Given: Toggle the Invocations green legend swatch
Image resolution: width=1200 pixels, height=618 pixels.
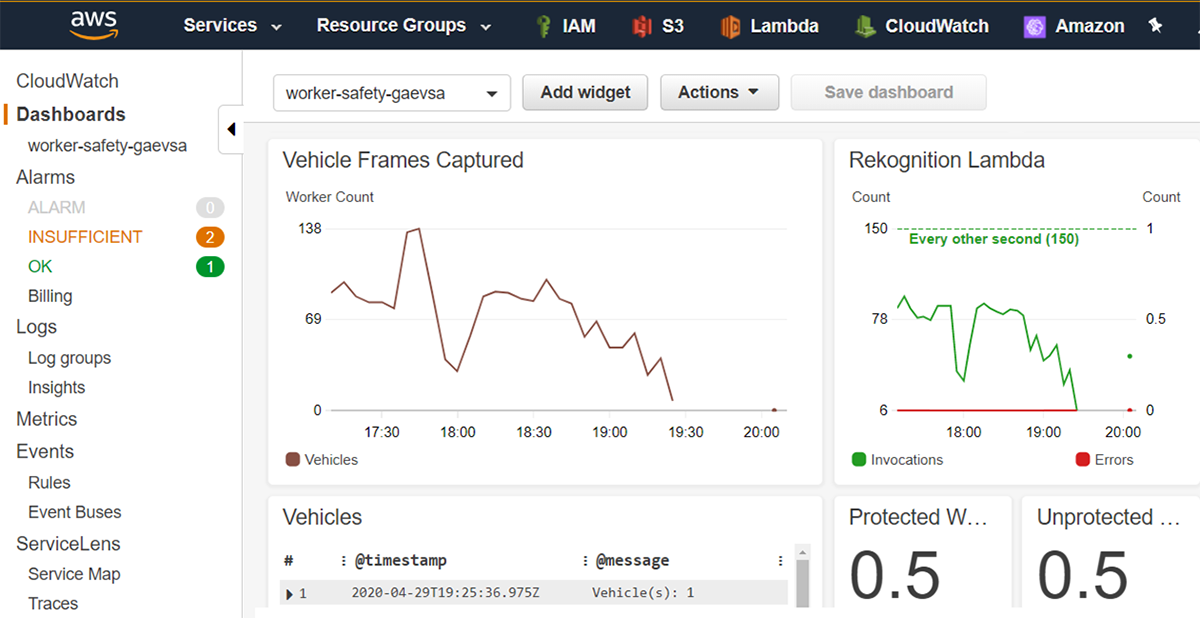Looking at the screenshot, I should click(x=859, y=460).
